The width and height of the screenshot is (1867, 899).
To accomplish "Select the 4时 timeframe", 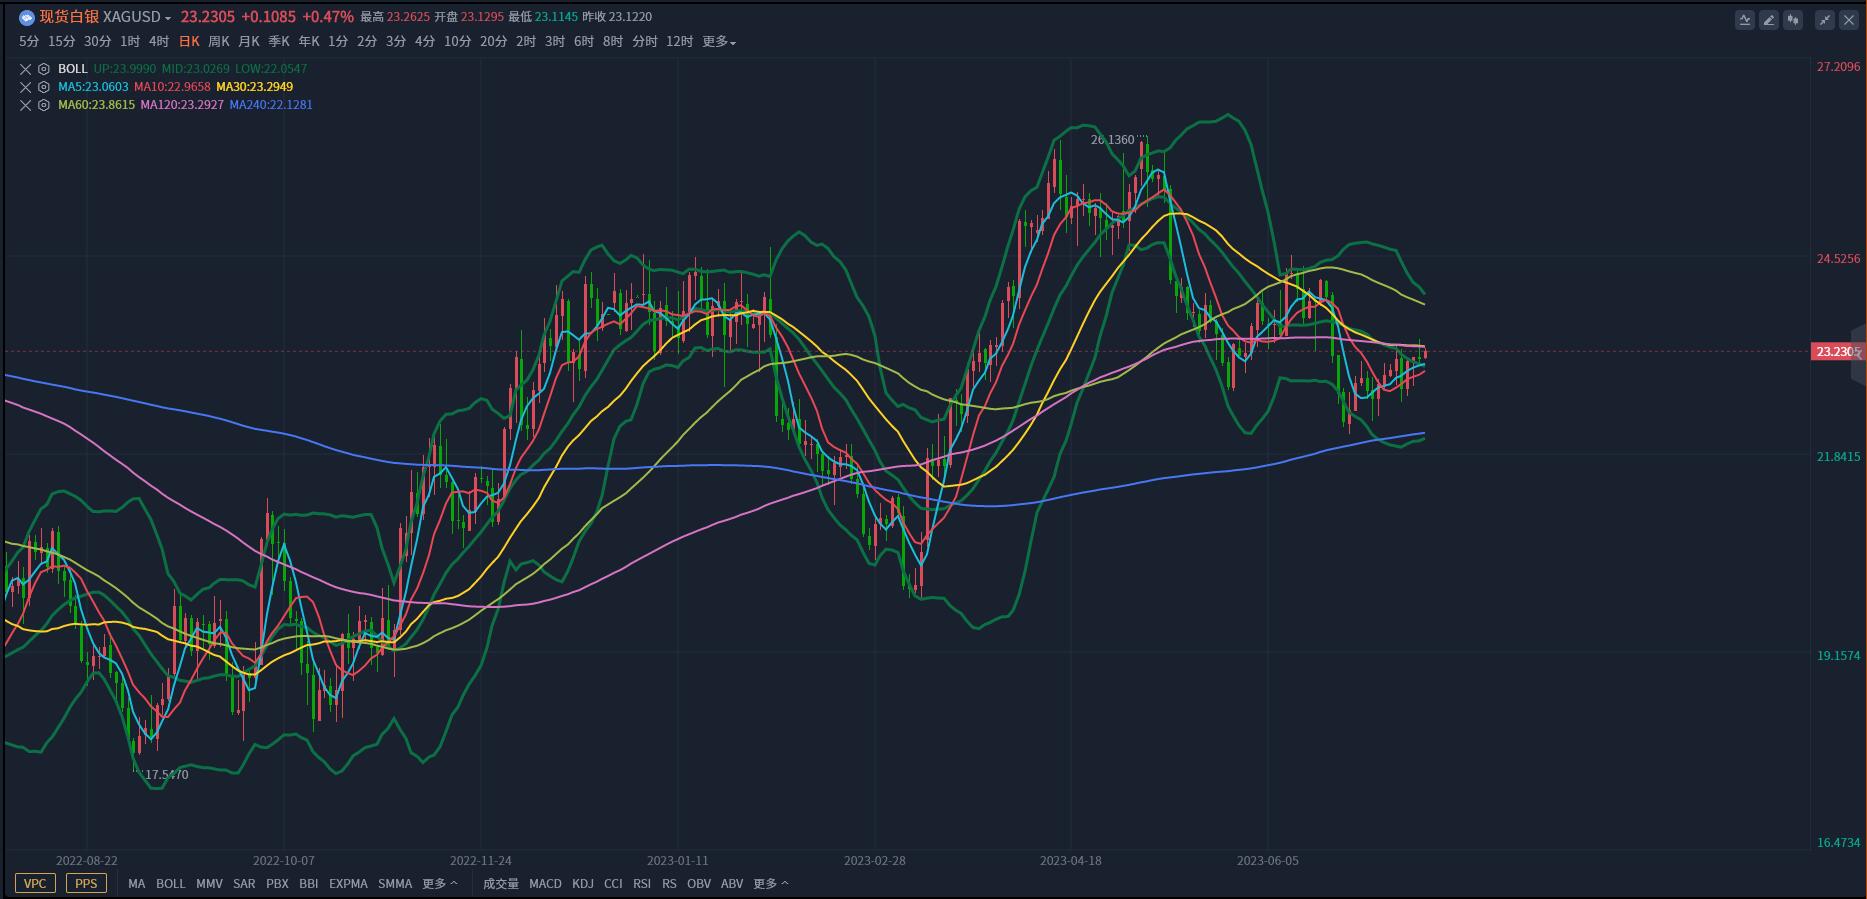I will 159,42.
